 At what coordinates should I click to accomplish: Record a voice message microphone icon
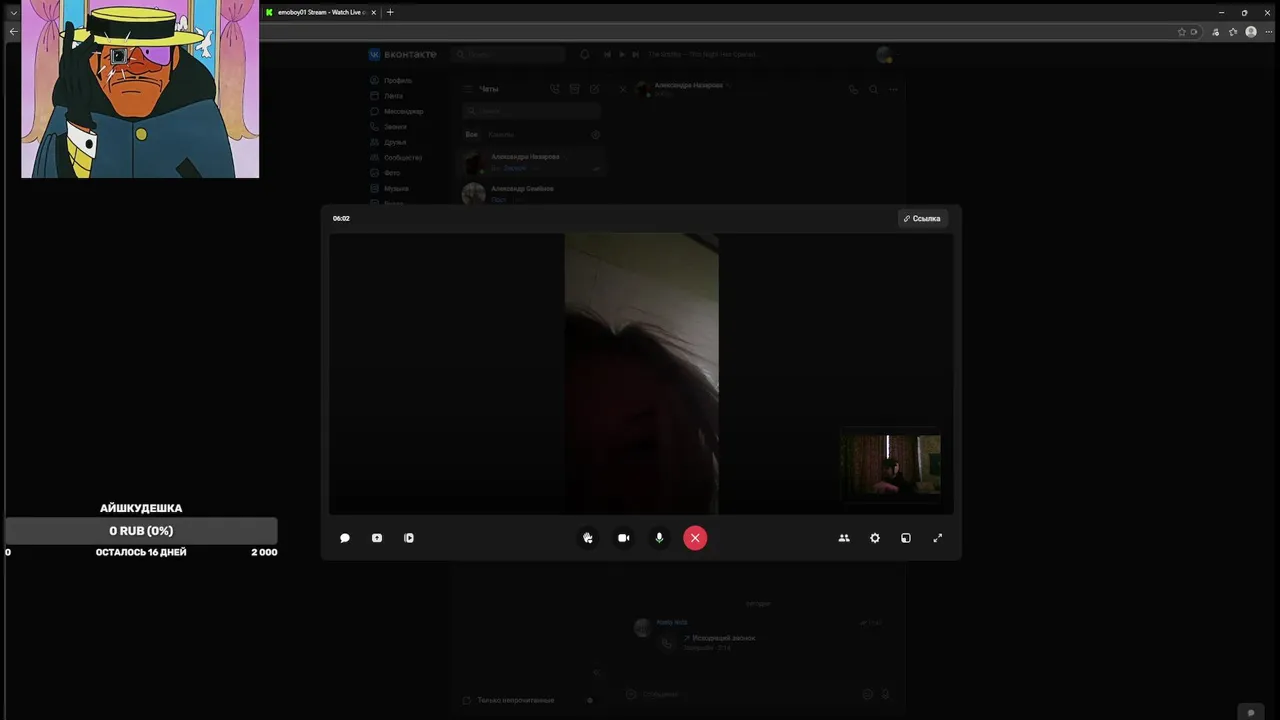pyautogui.click(x=885, y=694)
